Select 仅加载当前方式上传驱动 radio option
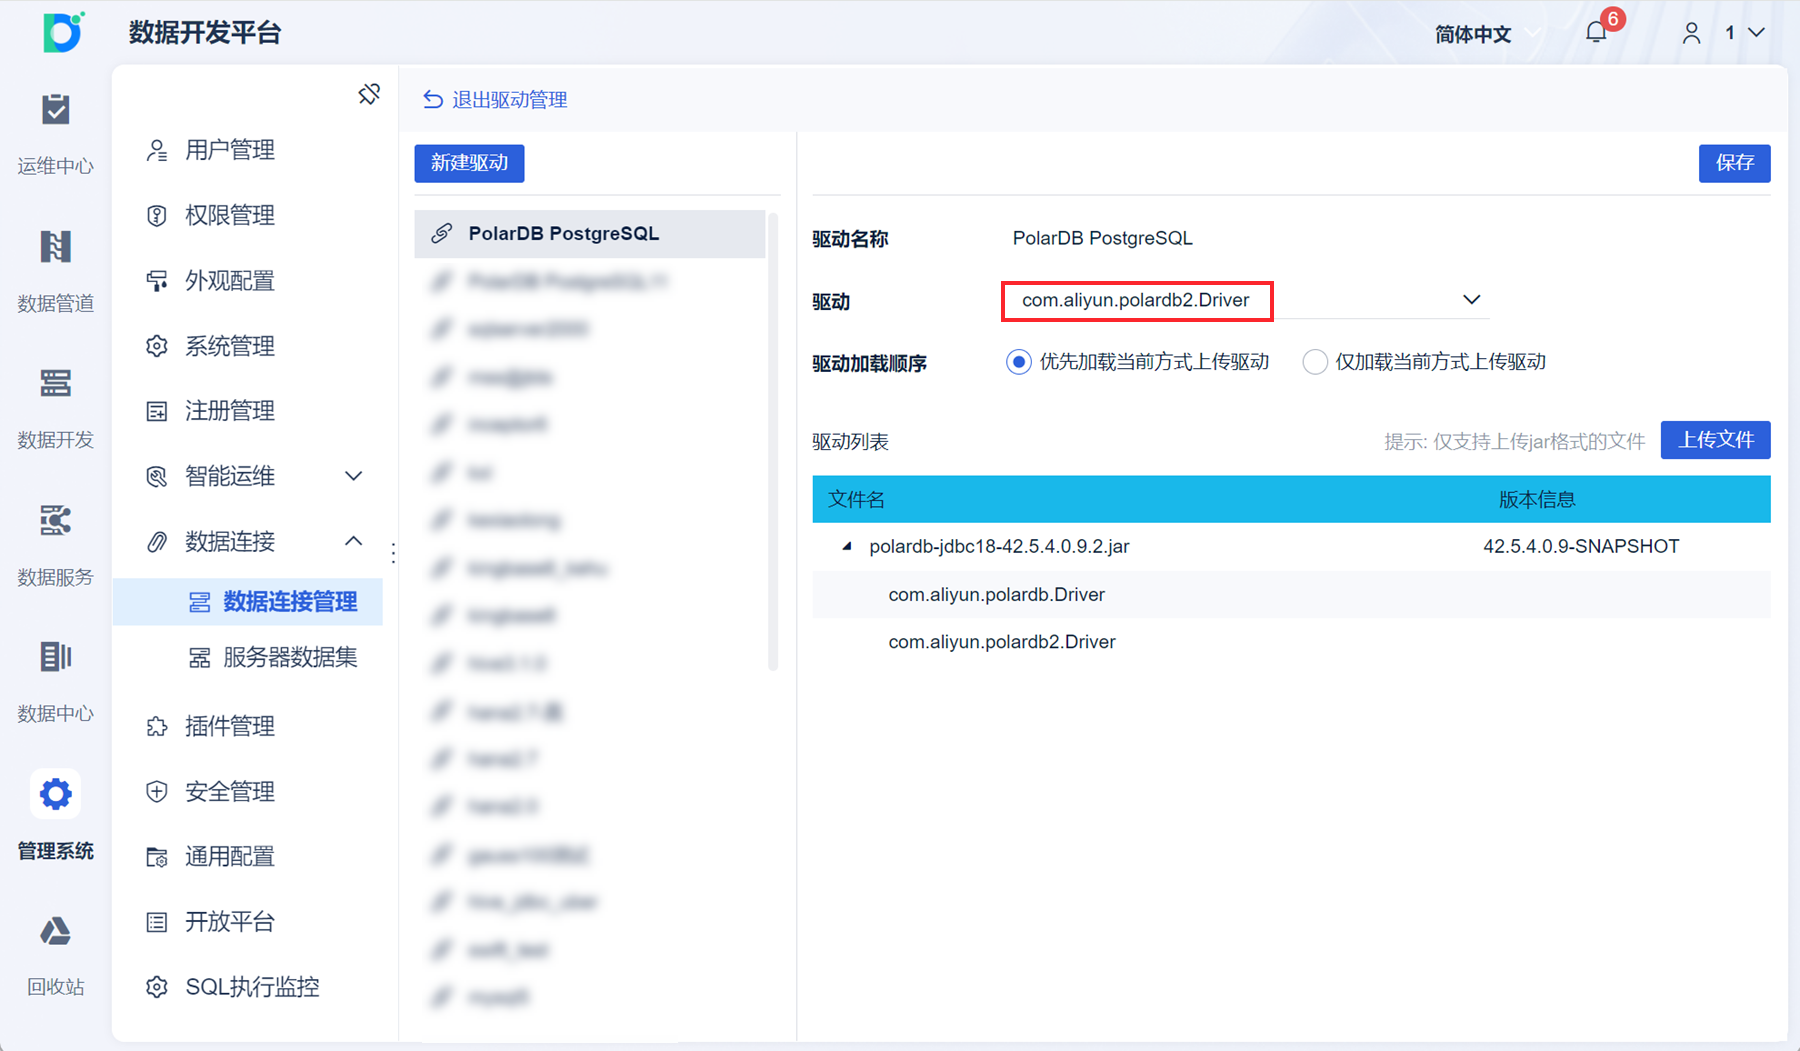 tap(1315, 362)
